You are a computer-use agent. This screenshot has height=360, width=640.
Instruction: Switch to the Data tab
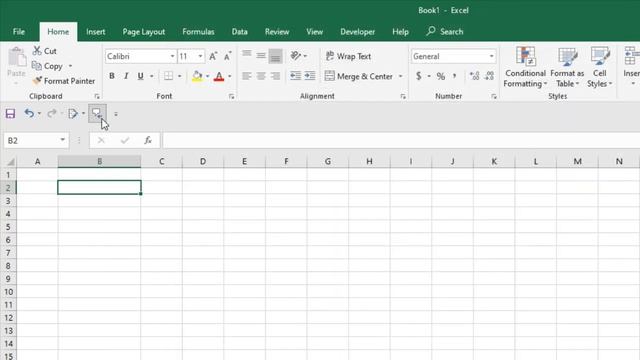(240, 31)
